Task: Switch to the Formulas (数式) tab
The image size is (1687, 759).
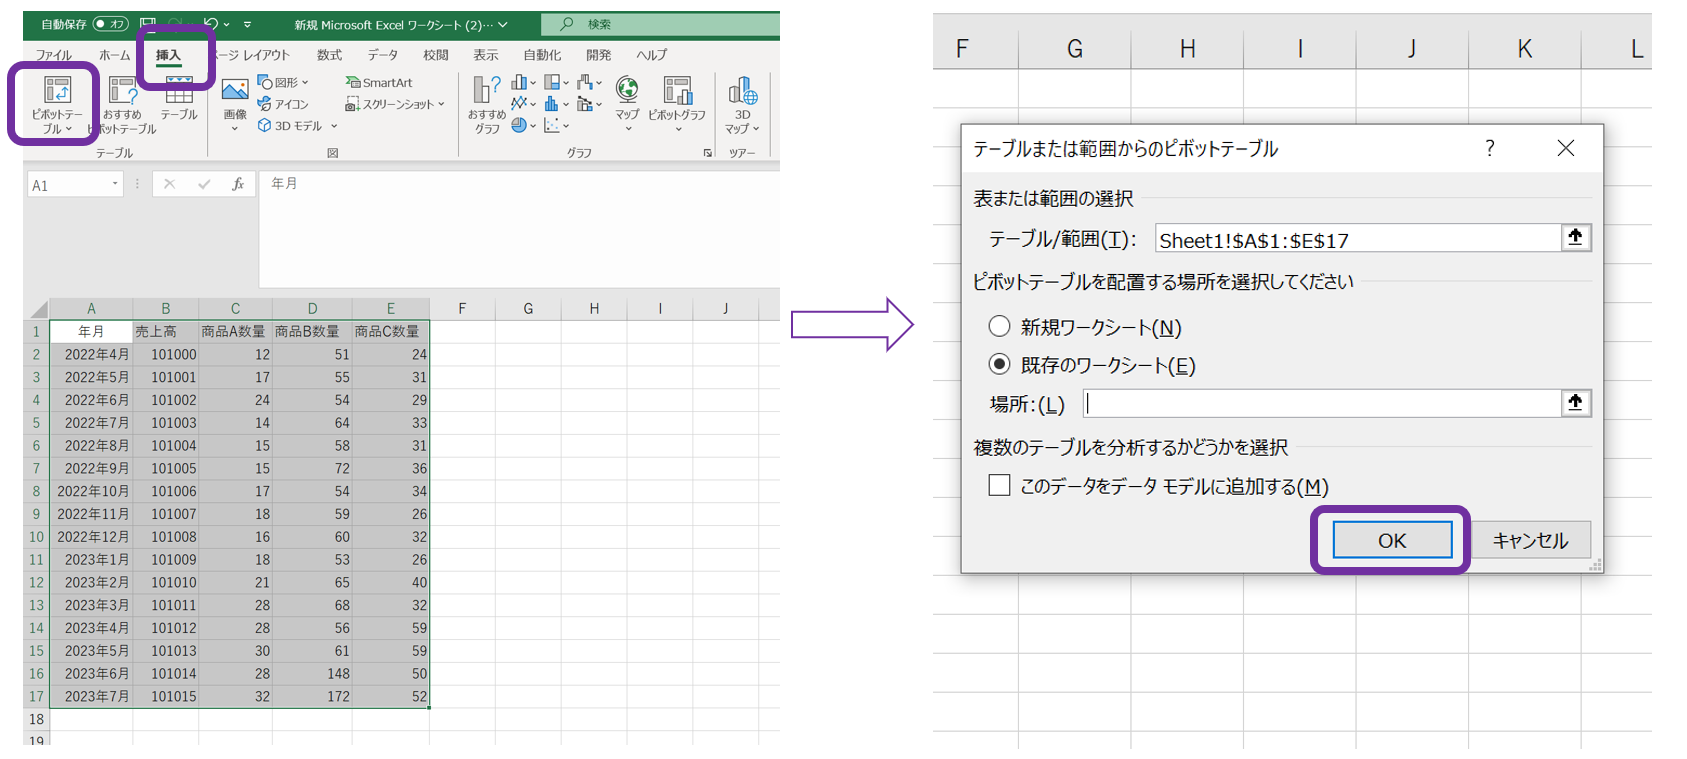Action: pyautogui.click(x=329, y=55)
